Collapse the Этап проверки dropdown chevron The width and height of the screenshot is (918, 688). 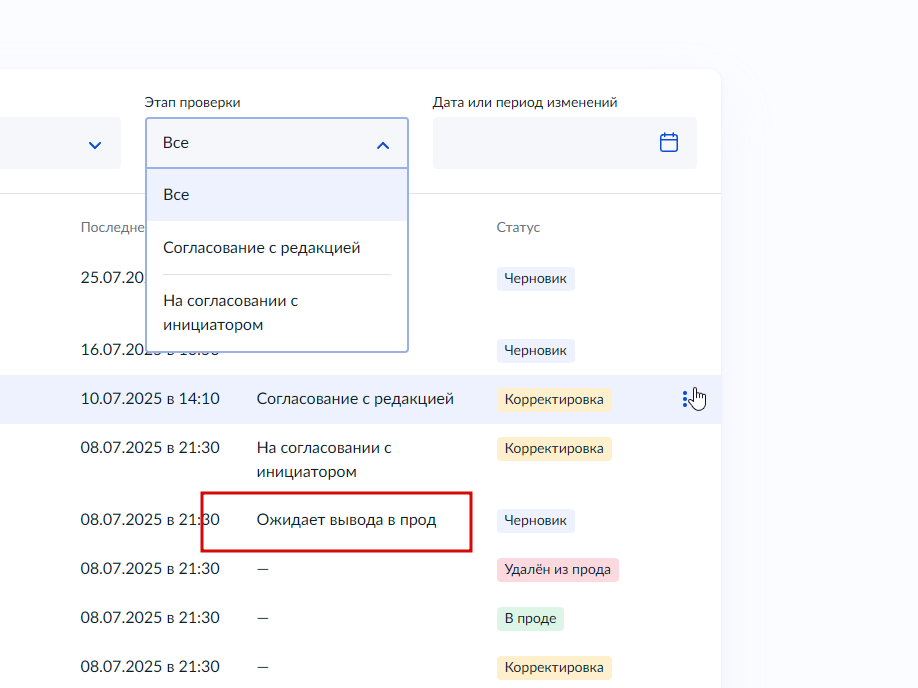point(383,145)
